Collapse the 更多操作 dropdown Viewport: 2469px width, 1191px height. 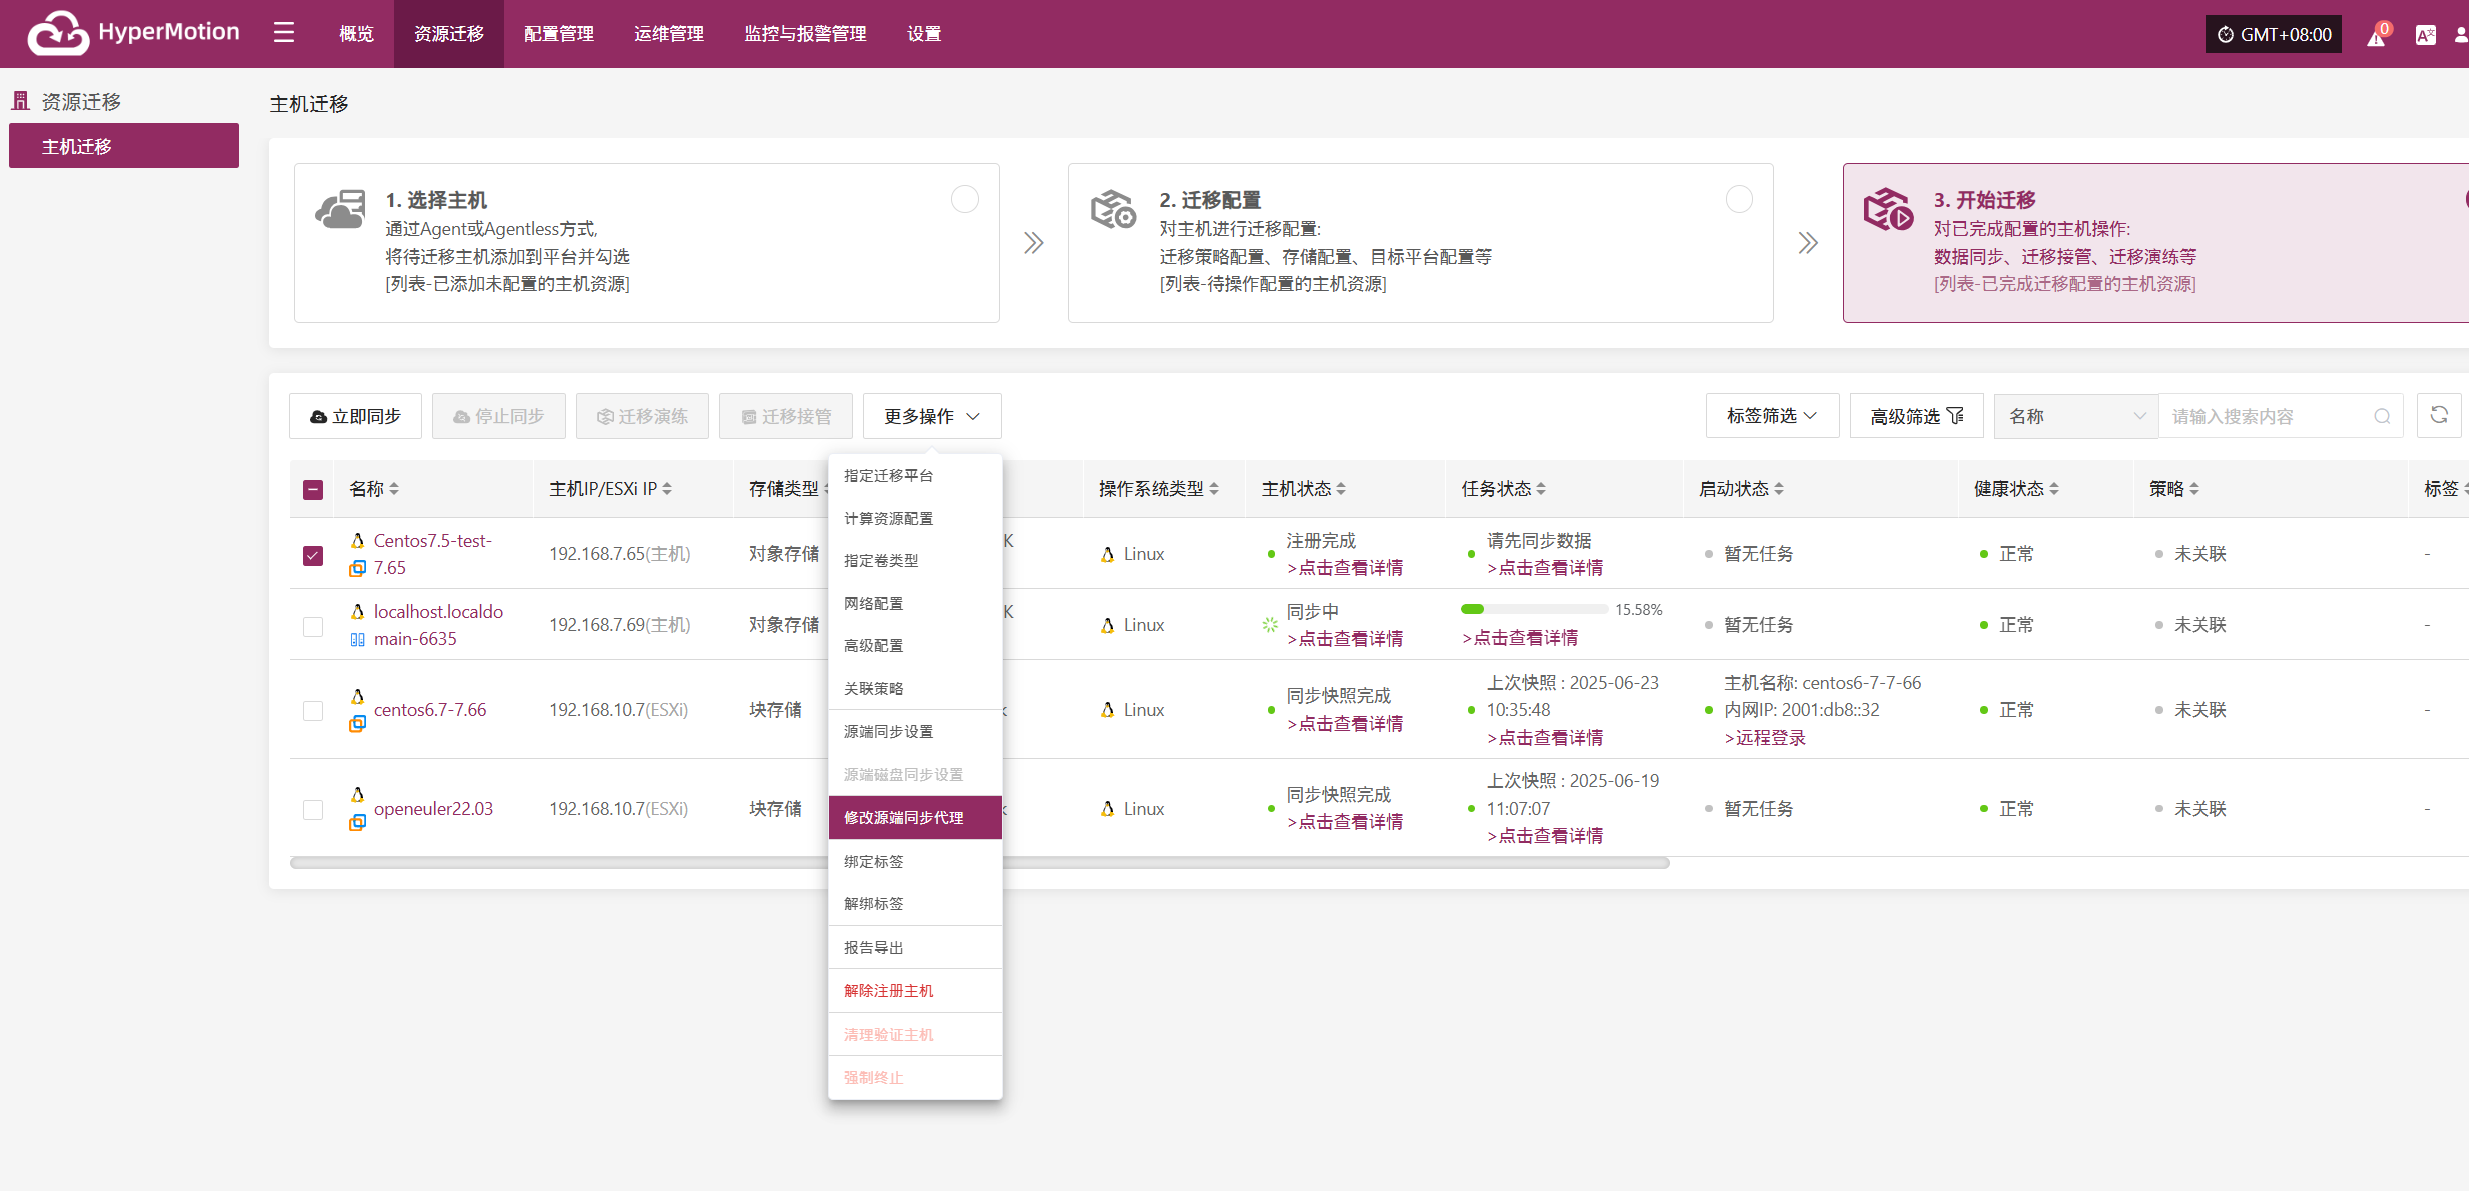(932, 416)
